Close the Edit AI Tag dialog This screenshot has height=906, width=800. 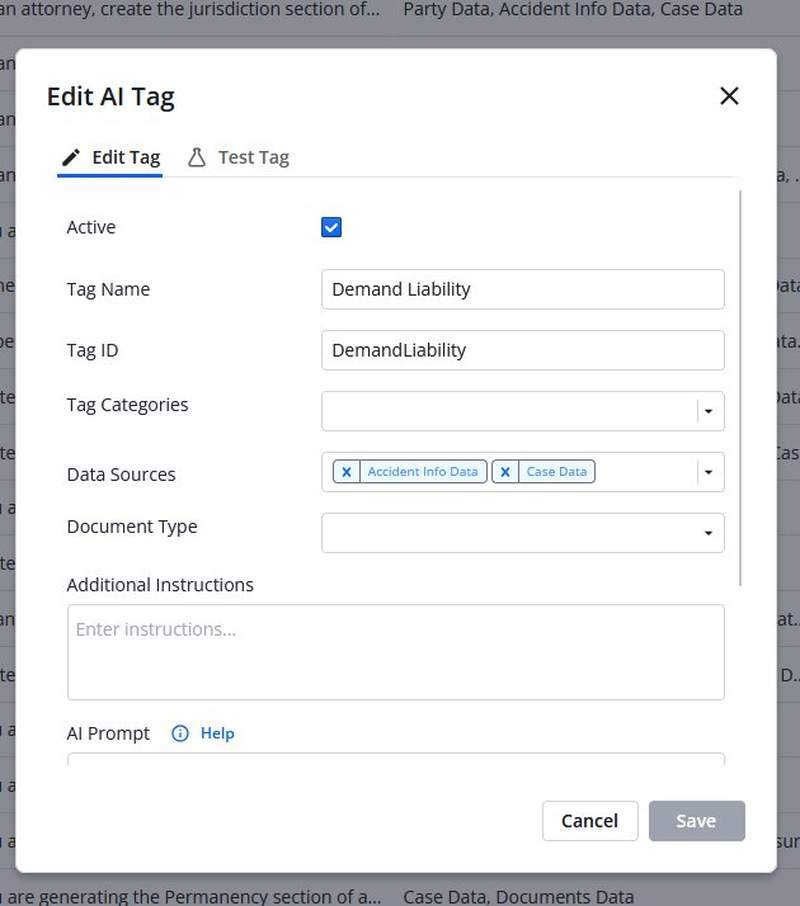click(729, 96)
